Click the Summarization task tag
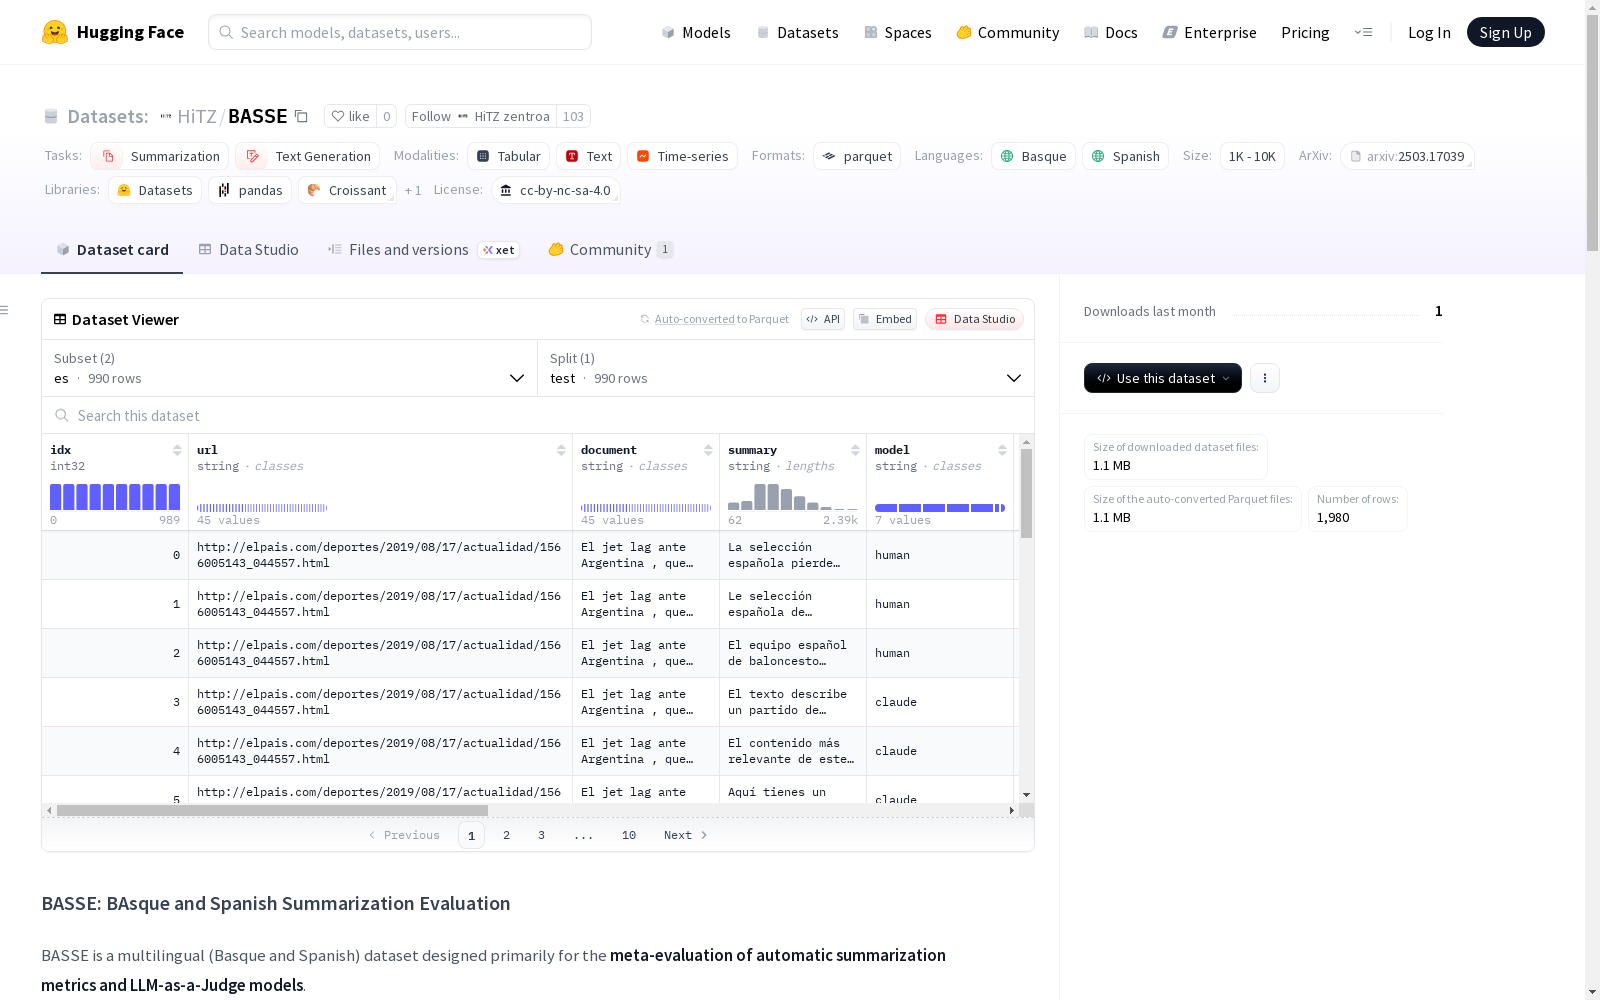 pos(160,156)
